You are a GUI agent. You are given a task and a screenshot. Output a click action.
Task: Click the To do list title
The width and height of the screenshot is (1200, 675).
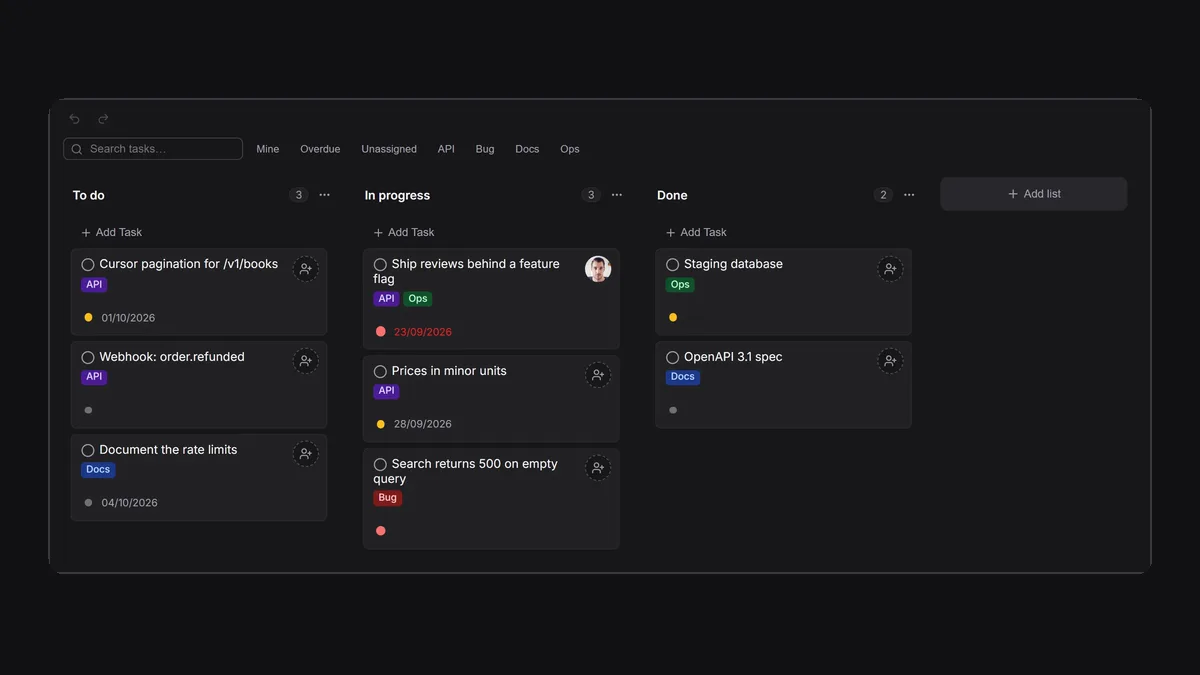tap(89, 195)
